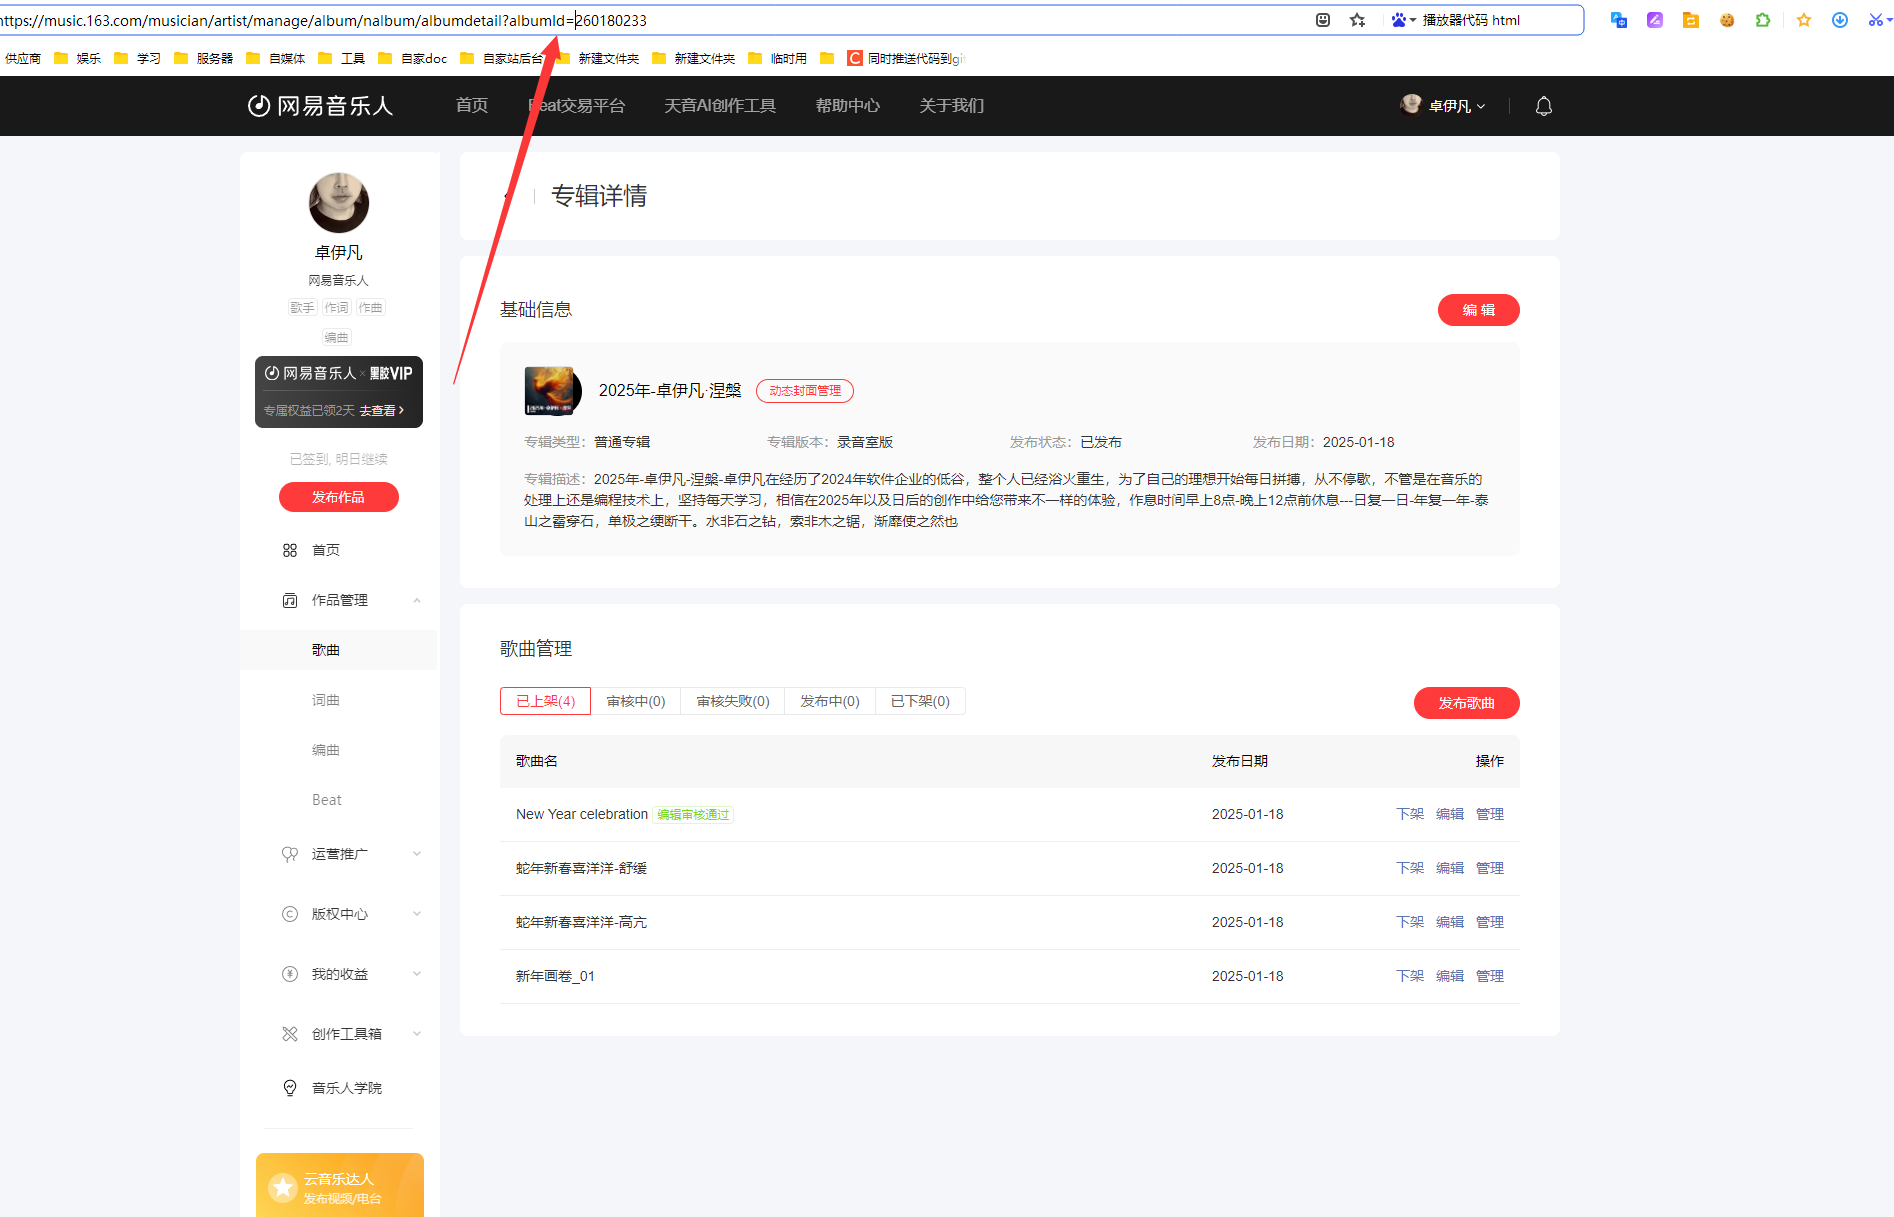Click the 首页 grid icon in sidebar
The image size is (1894, 1217).
(290, 550)
